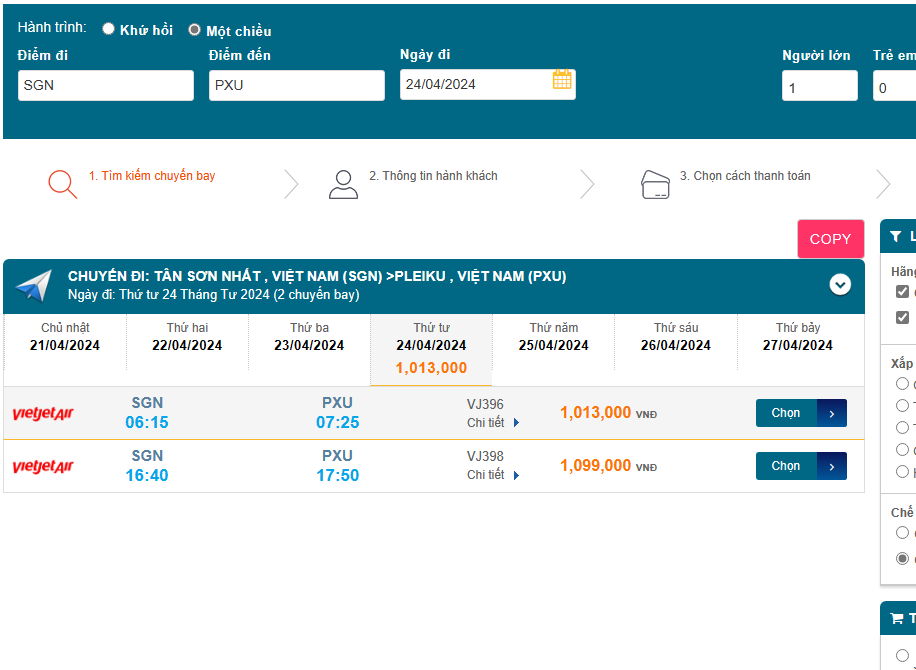The image size is (916, 670).
Task: Toggle the first airline filter checkbox
Action: 902,292
